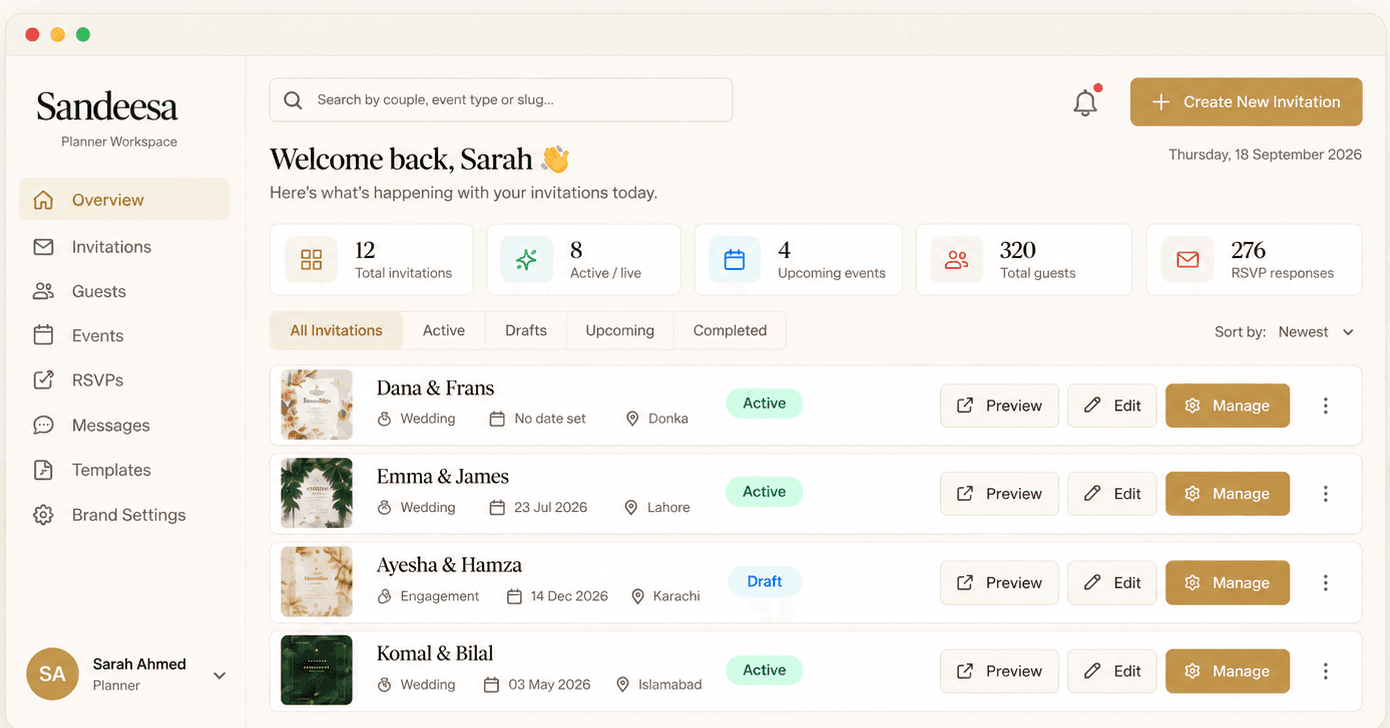Open more options for Dana & Frans
Screen dimensions: 1390x728
(1325, 406)
